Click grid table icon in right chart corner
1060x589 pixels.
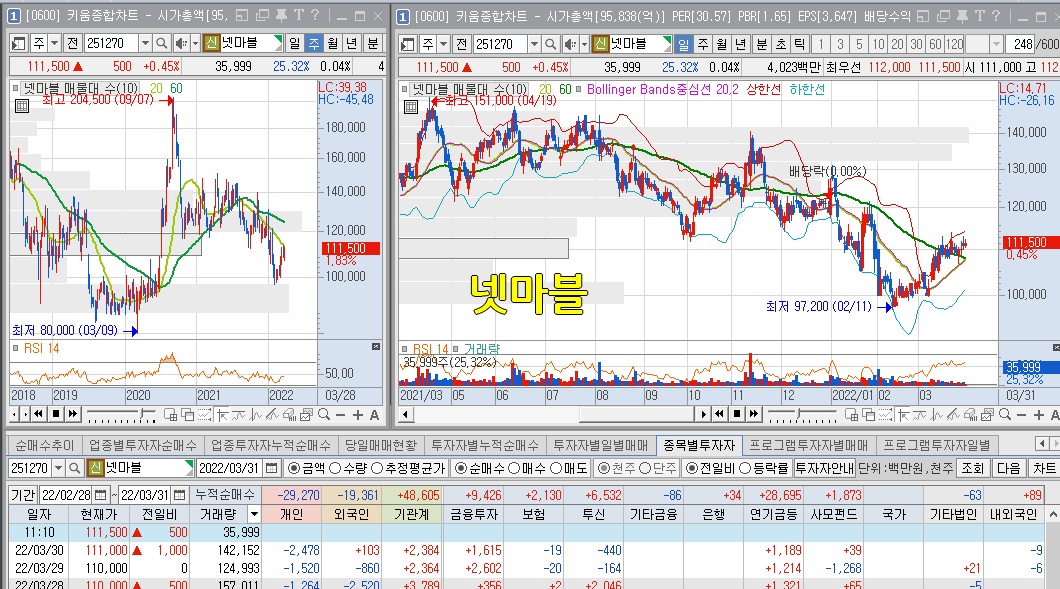pyautogui.click(x=410, y=107)
